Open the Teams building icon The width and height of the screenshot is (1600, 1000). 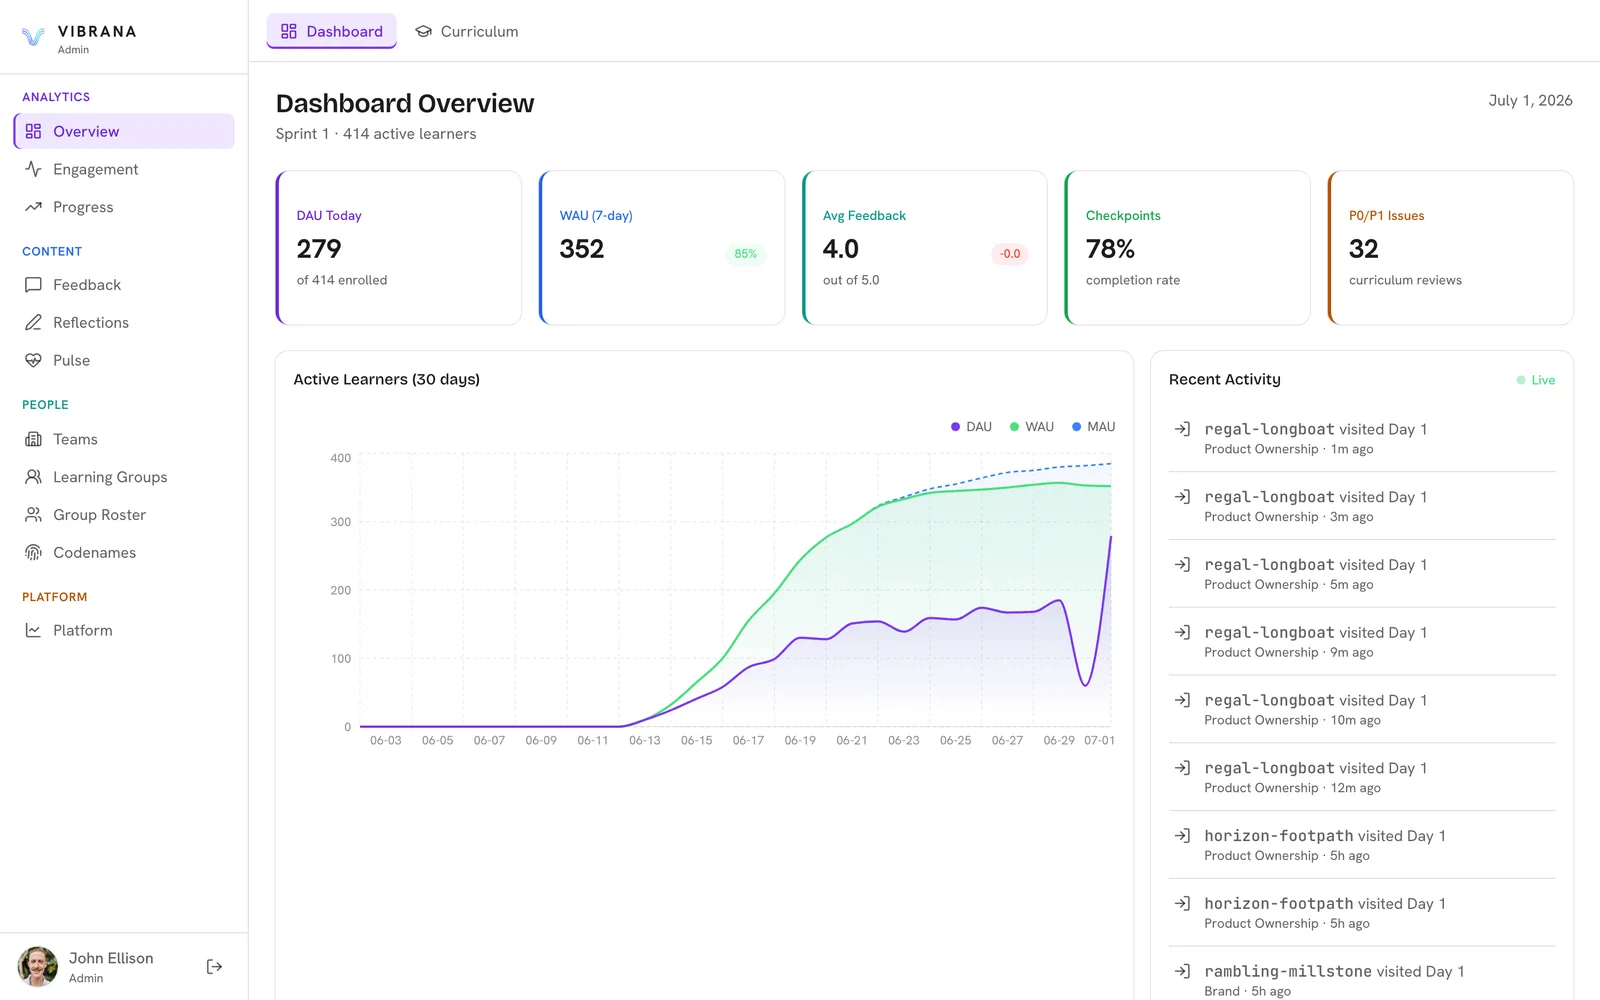pos(33,439)
